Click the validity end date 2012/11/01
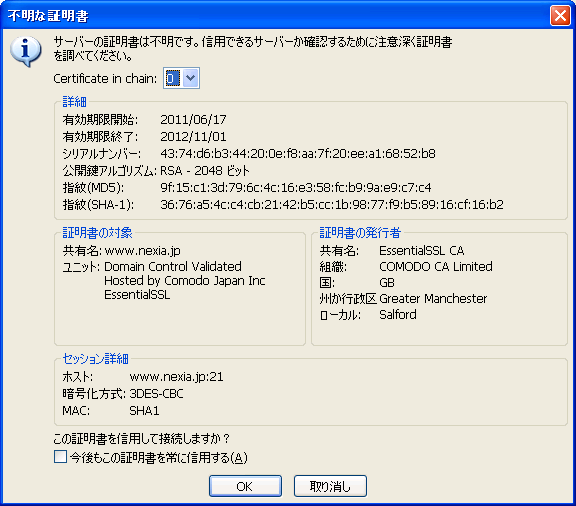The image size is (576, 506). coord(193,137)
